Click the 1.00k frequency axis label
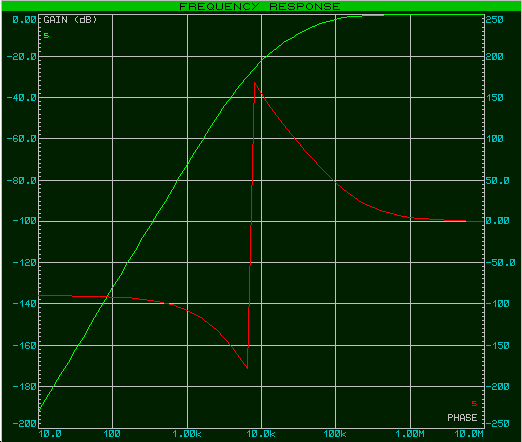 [187, 434]
